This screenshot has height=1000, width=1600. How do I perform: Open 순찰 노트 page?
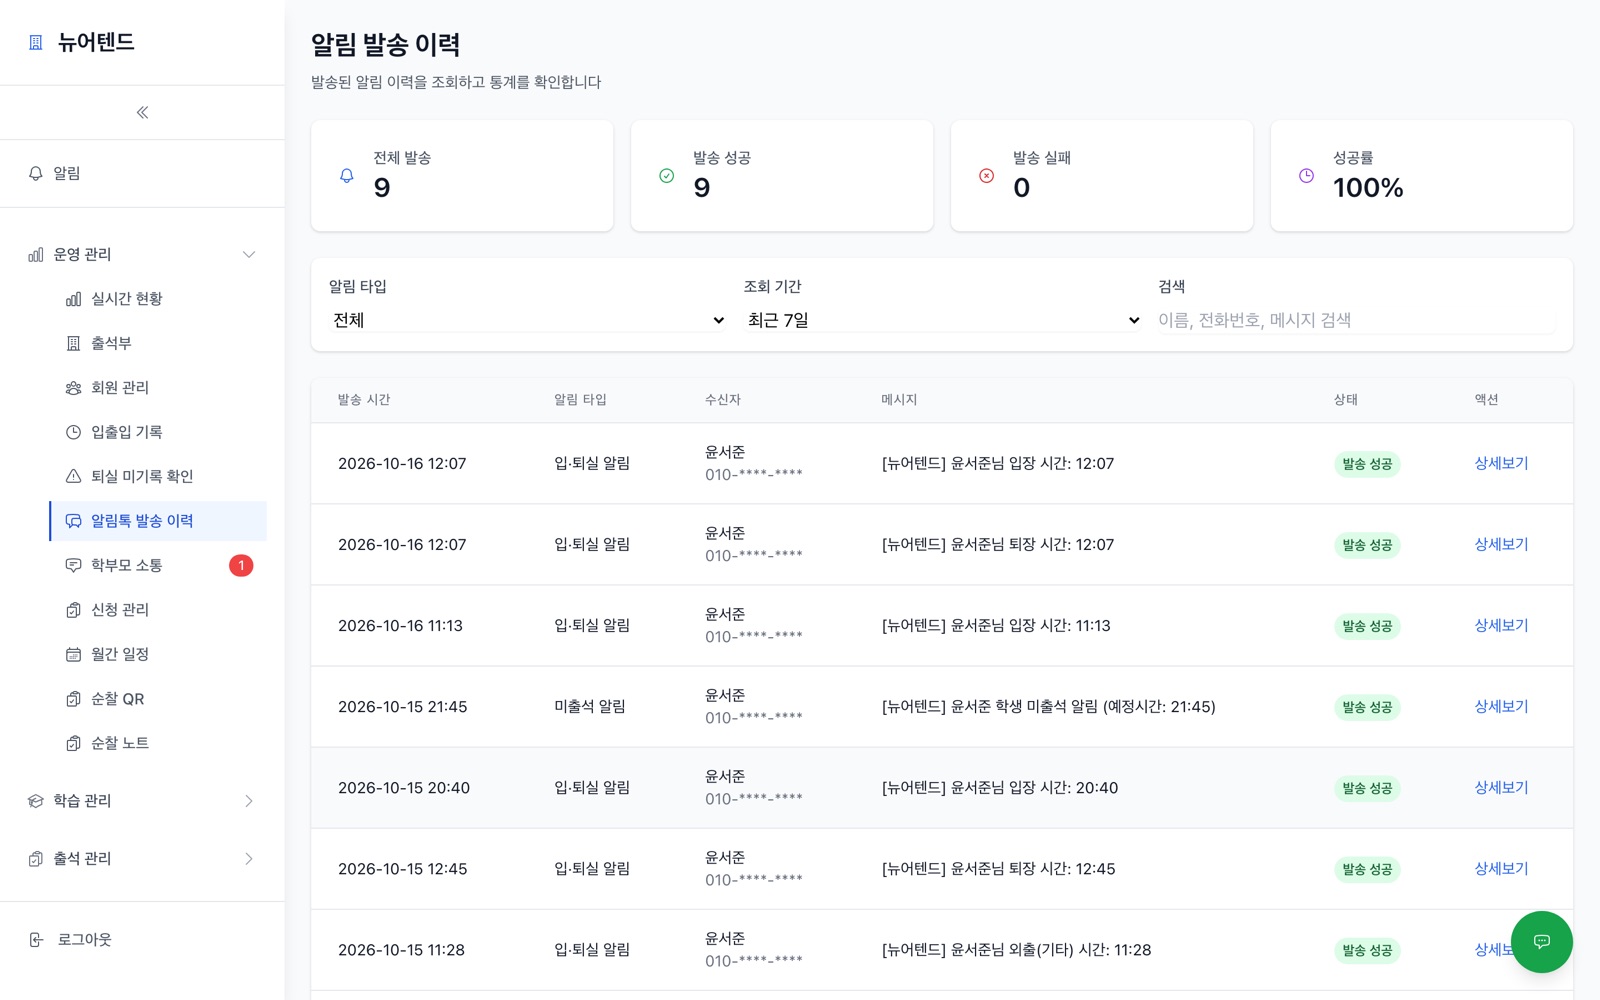(x=158, y=744)
